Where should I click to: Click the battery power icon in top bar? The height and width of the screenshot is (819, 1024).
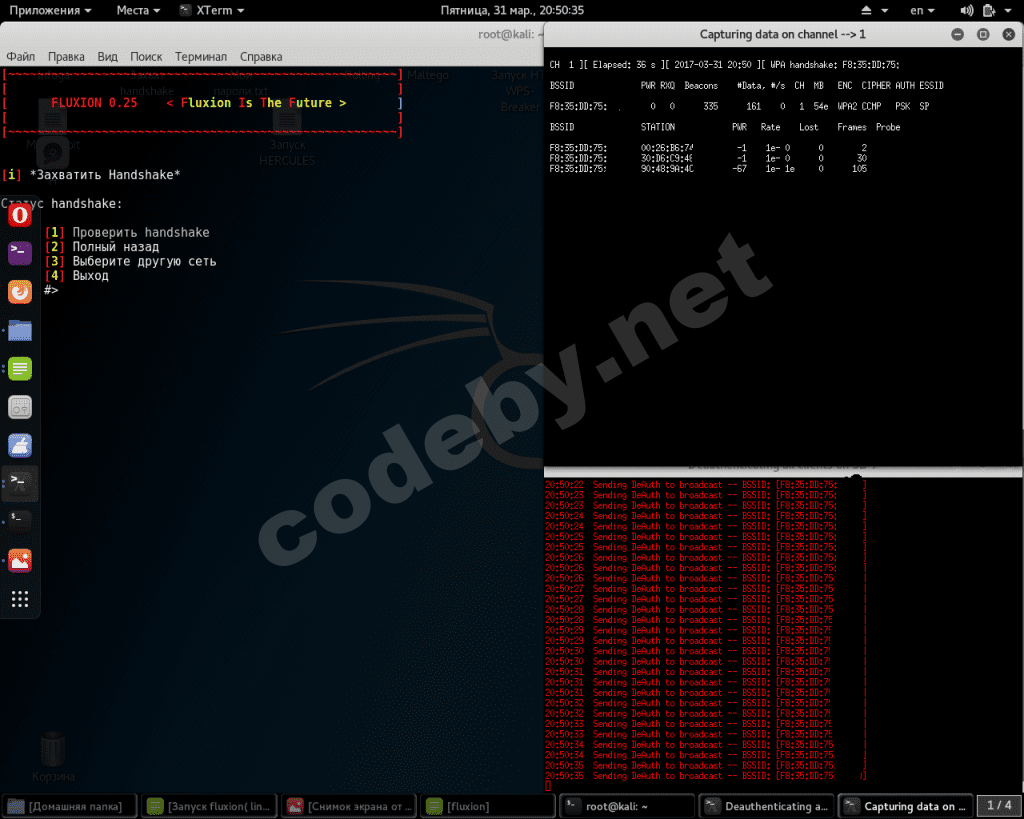coord(989,10)
